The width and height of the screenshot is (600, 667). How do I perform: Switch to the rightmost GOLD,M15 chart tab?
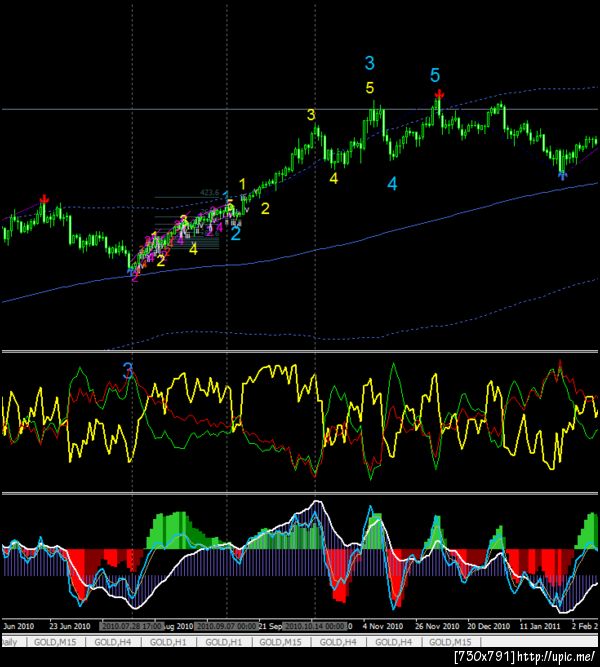coord(450,641)
